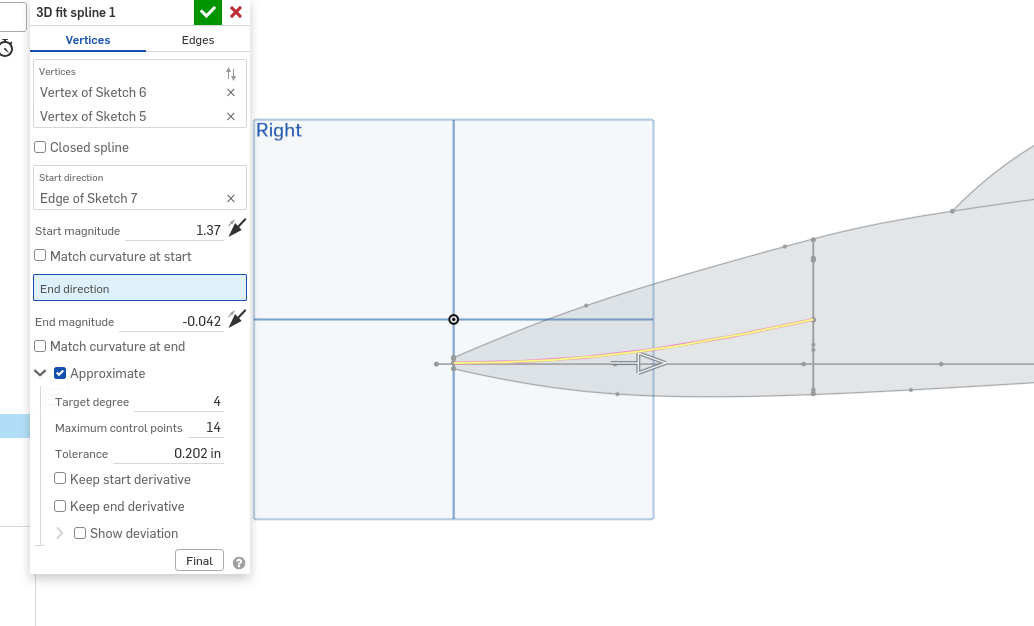Switch to the Edges tab
The image size is (1034, 626).
(x=198, y=40)
